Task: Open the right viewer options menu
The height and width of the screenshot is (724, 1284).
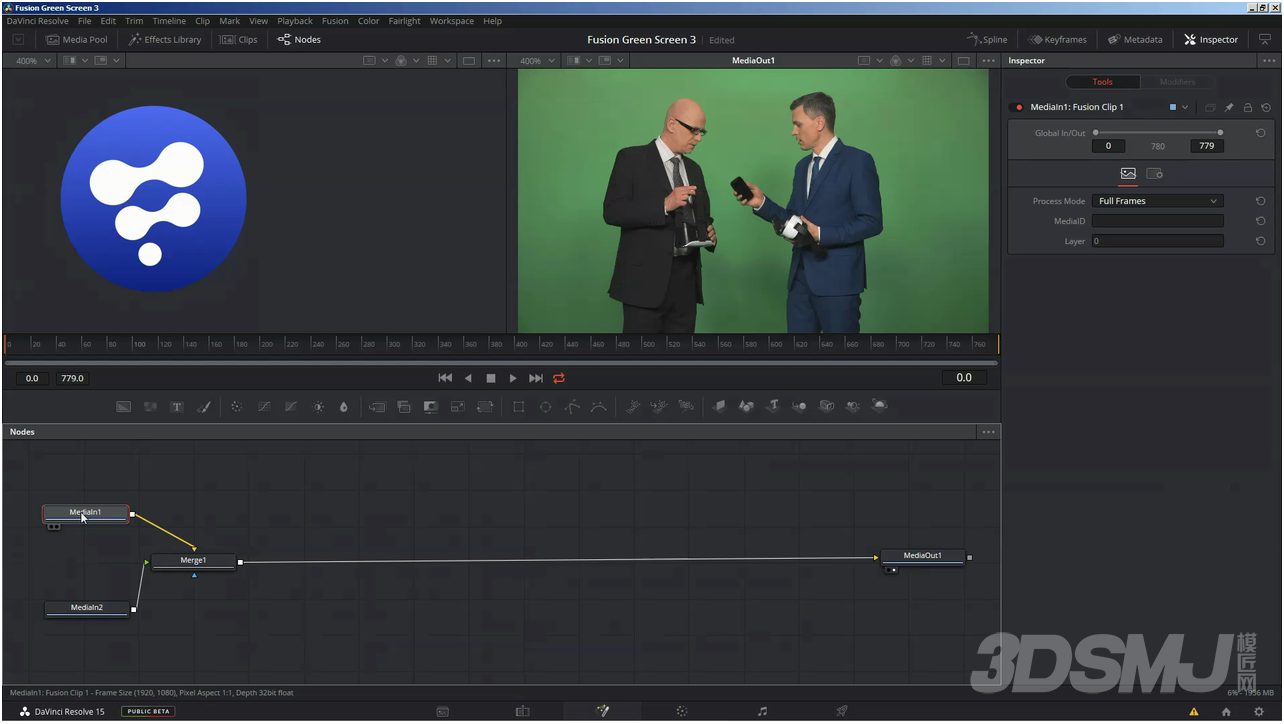Action: (988, 61)
